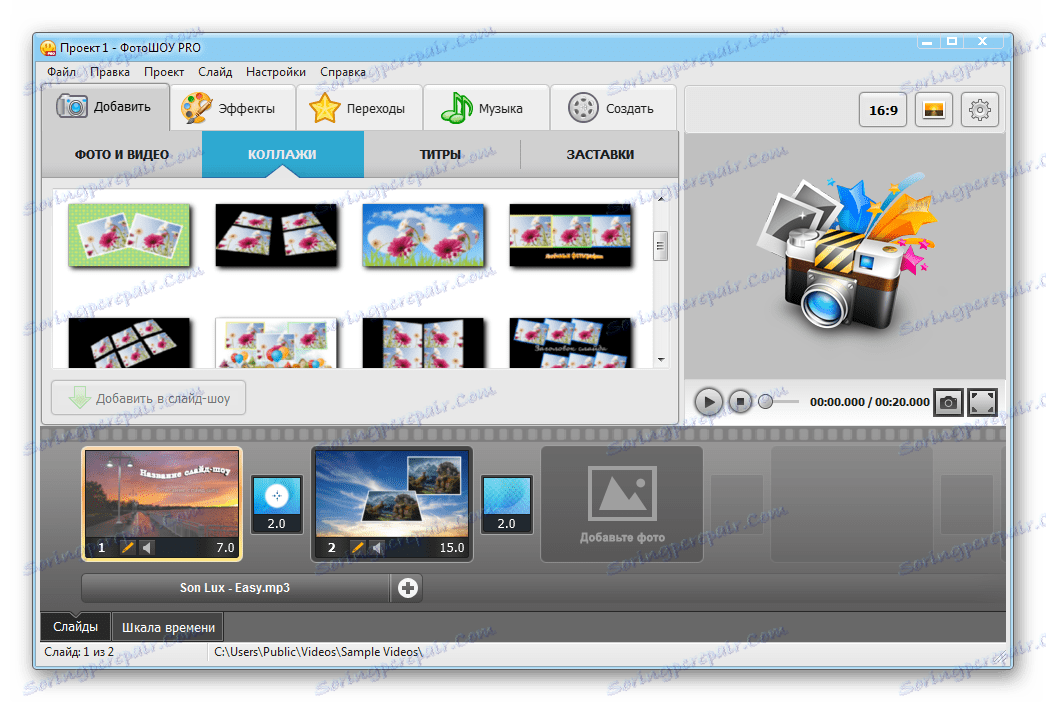1046x702 pixels.
Task: Click the Sample Videos path in status bar
Action: pos(318,651)
